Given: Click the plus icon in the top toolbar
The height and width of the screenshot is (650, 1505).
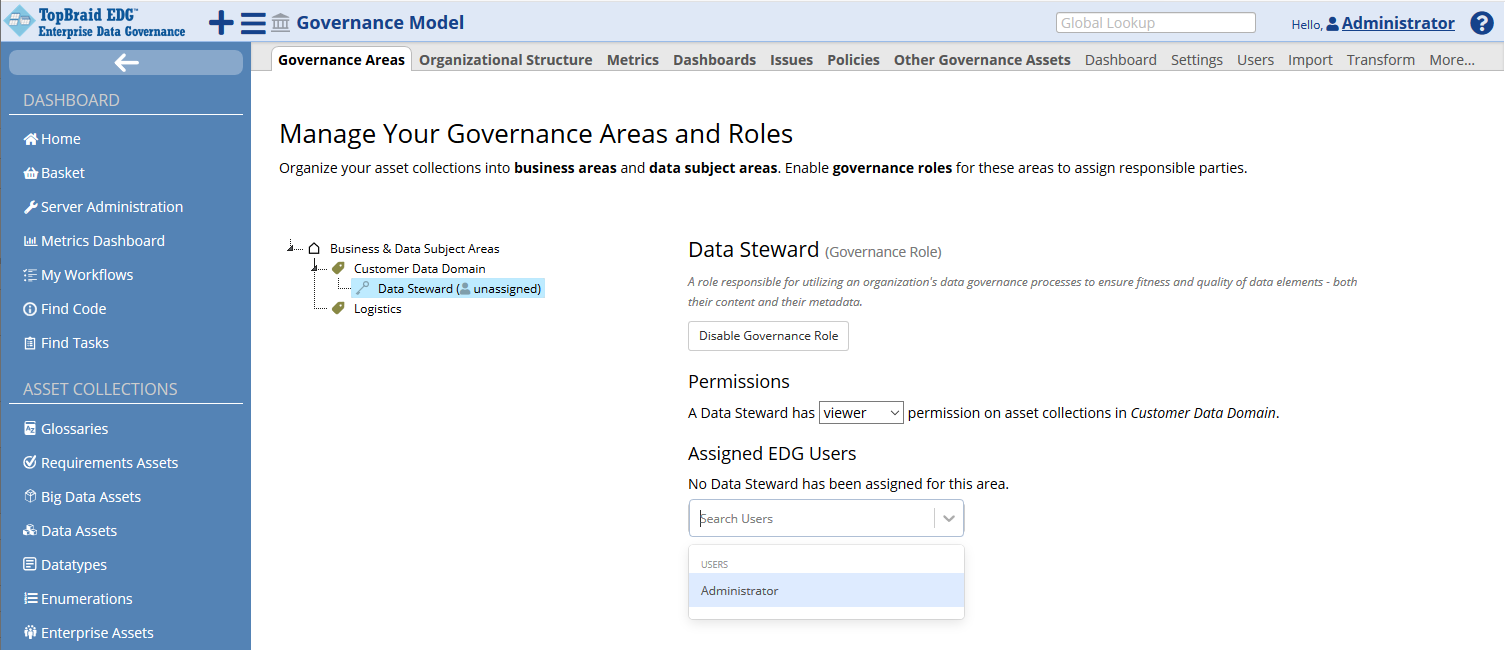Looking at the screenshot, I should click(220, 21).
